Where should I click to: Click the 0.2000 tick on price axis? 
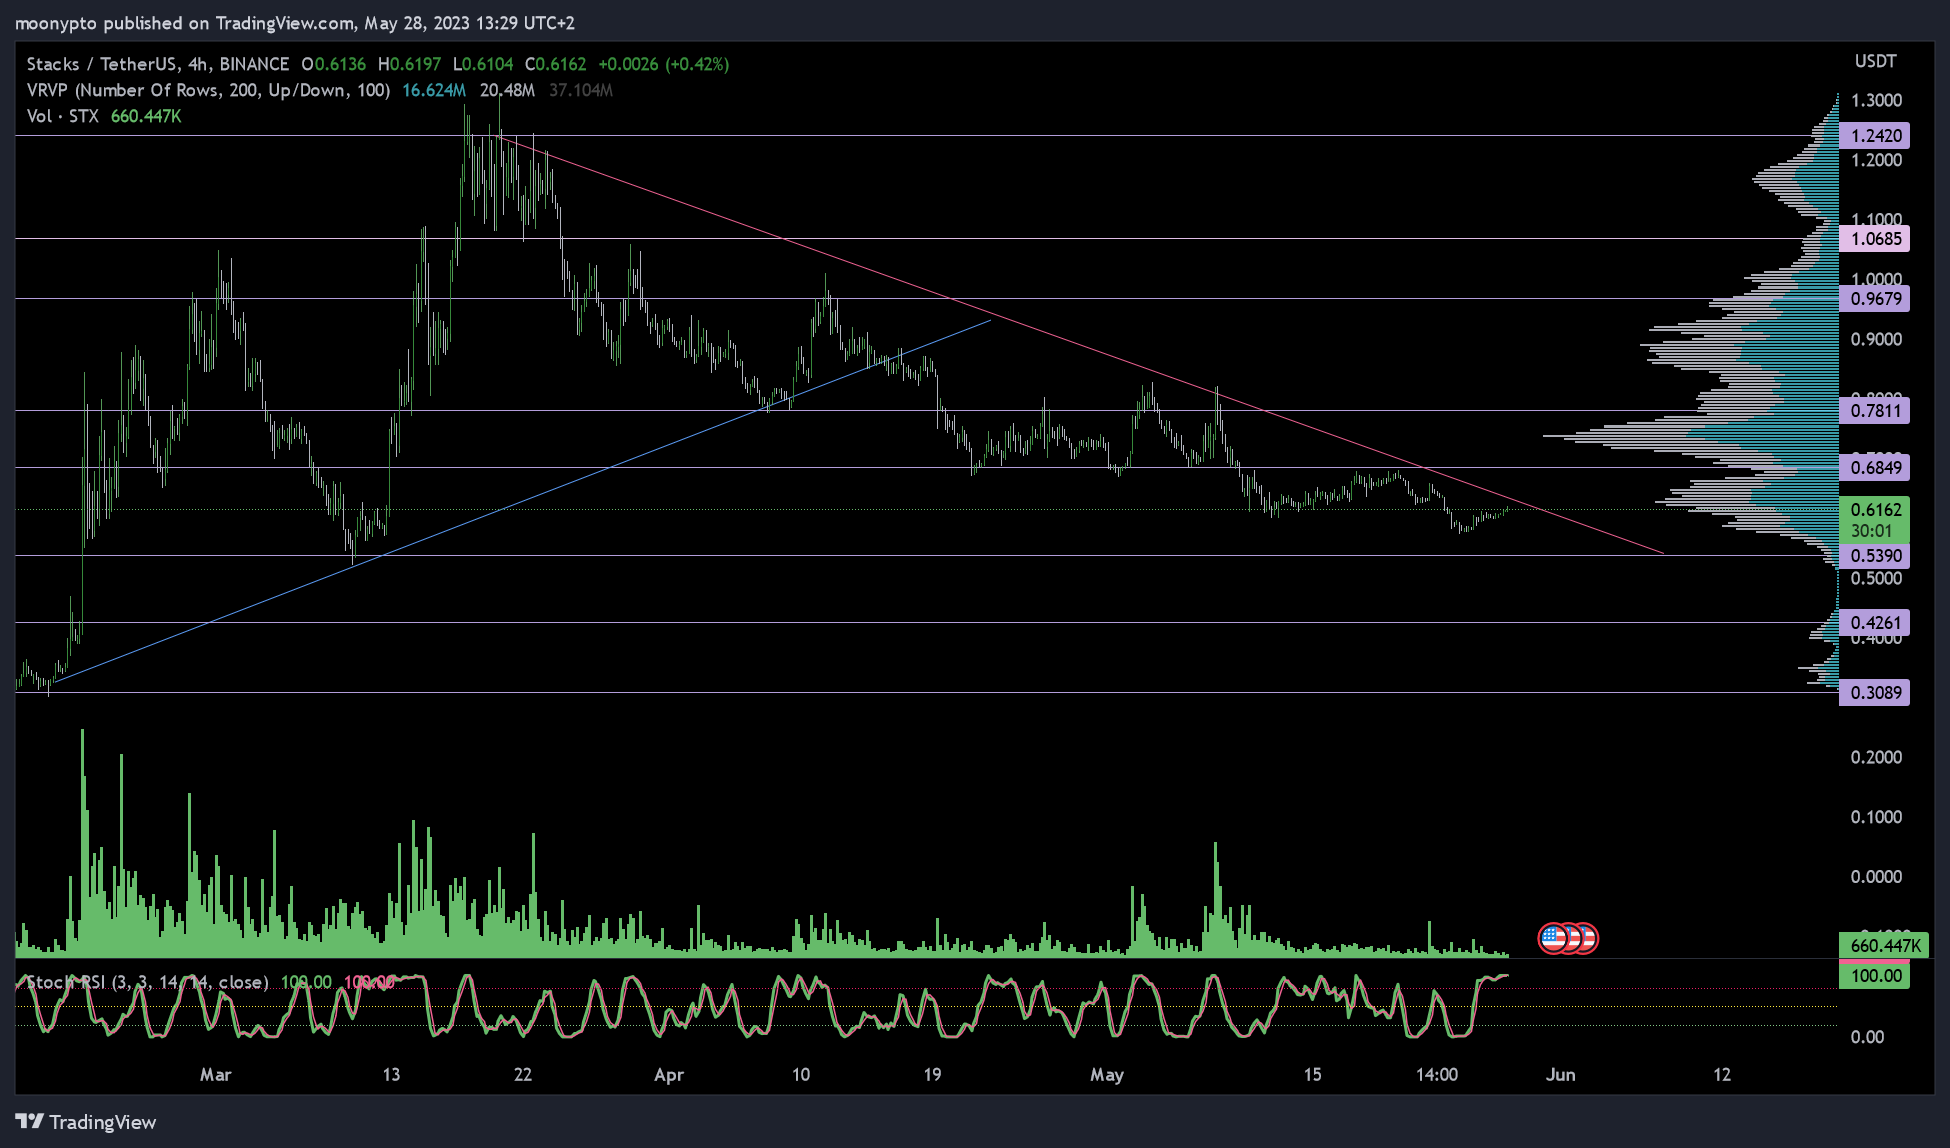pos(1876,758)
